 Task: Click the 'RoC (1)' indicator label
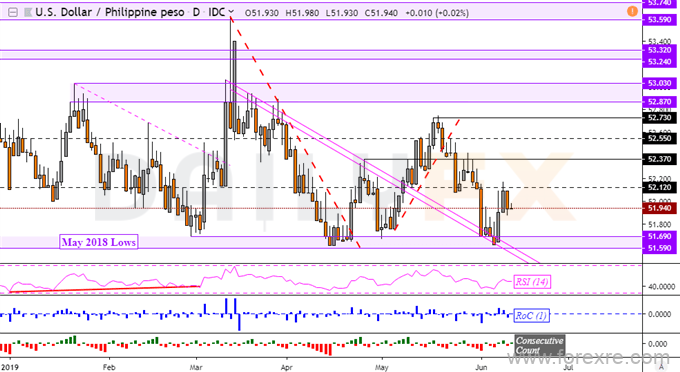(x=531, y=315)
